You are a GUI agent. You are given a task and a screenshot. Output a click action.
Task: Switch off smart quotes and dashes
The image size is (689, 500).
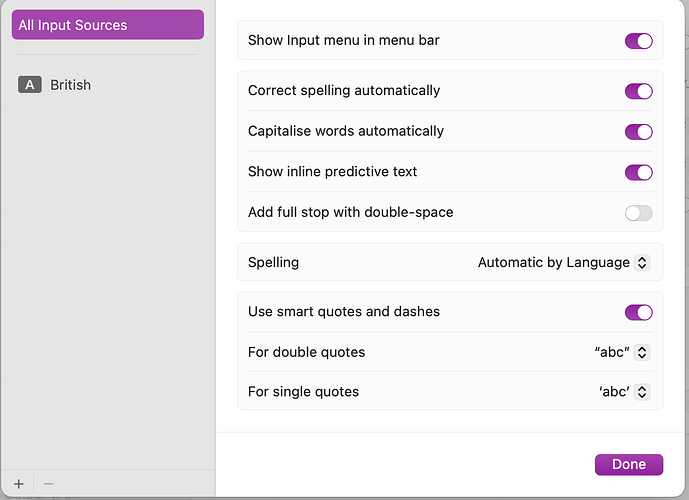click(x=638, y=312)
